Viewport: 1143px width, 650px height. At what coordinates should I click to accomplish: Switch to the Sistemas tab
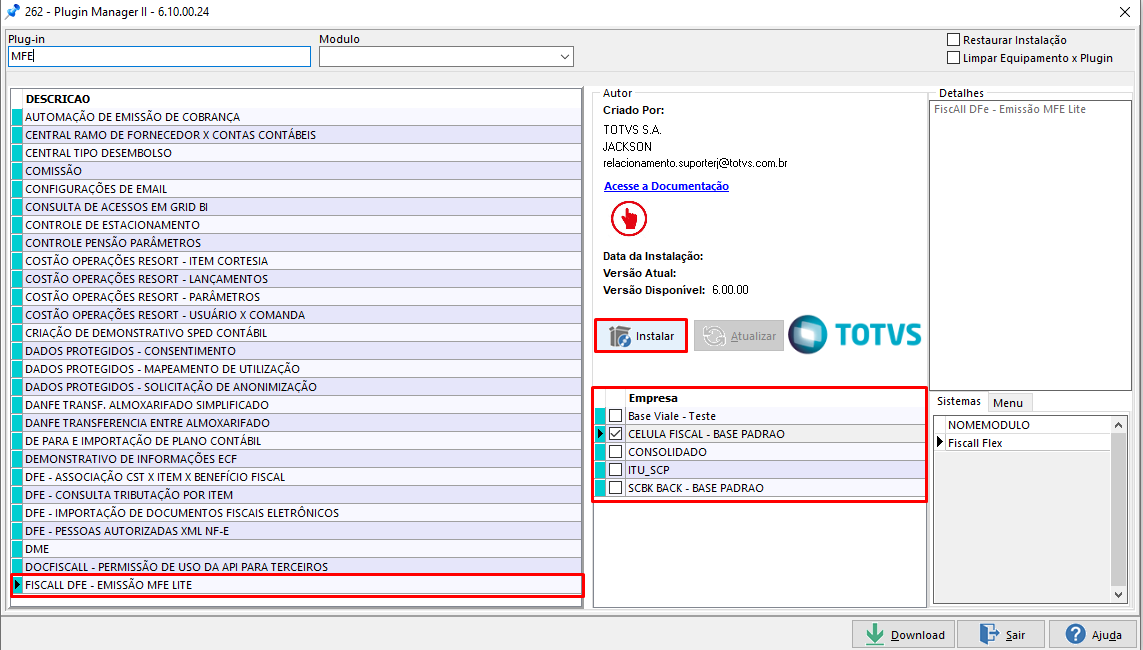pyautogui.click(x=959, y=402)
